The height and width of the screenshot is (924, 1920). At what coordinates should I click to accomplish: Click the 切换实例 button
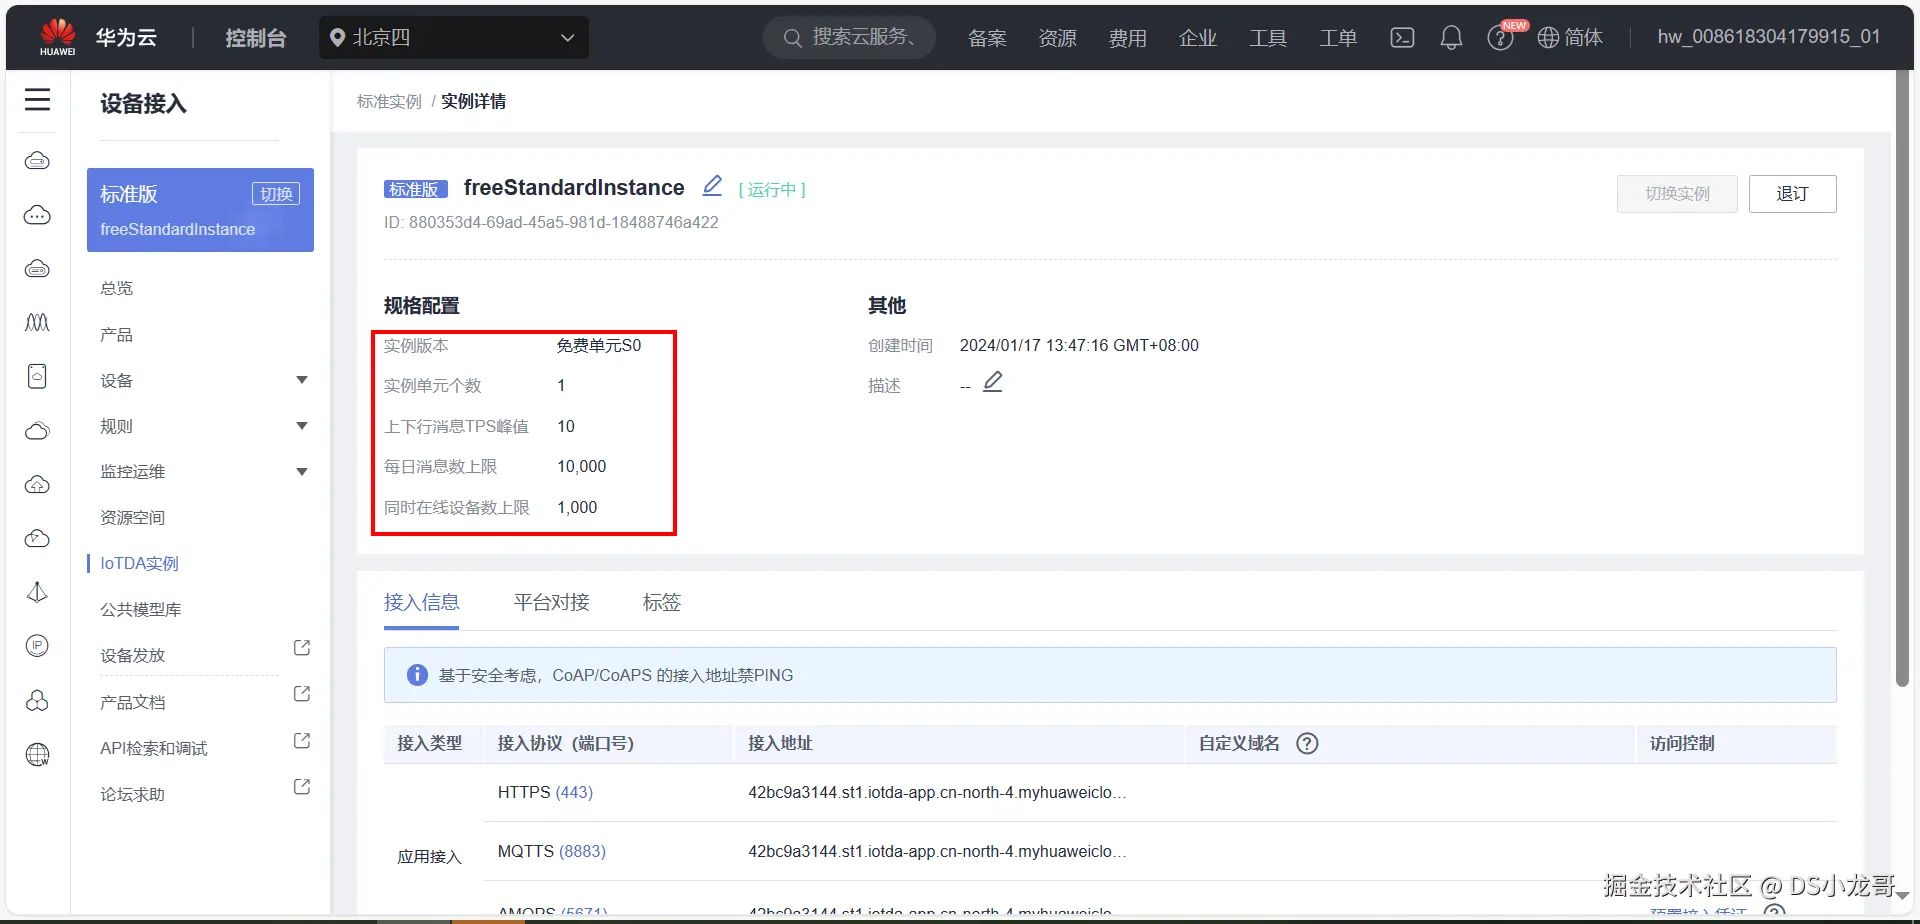click(x=1677, y=194)
